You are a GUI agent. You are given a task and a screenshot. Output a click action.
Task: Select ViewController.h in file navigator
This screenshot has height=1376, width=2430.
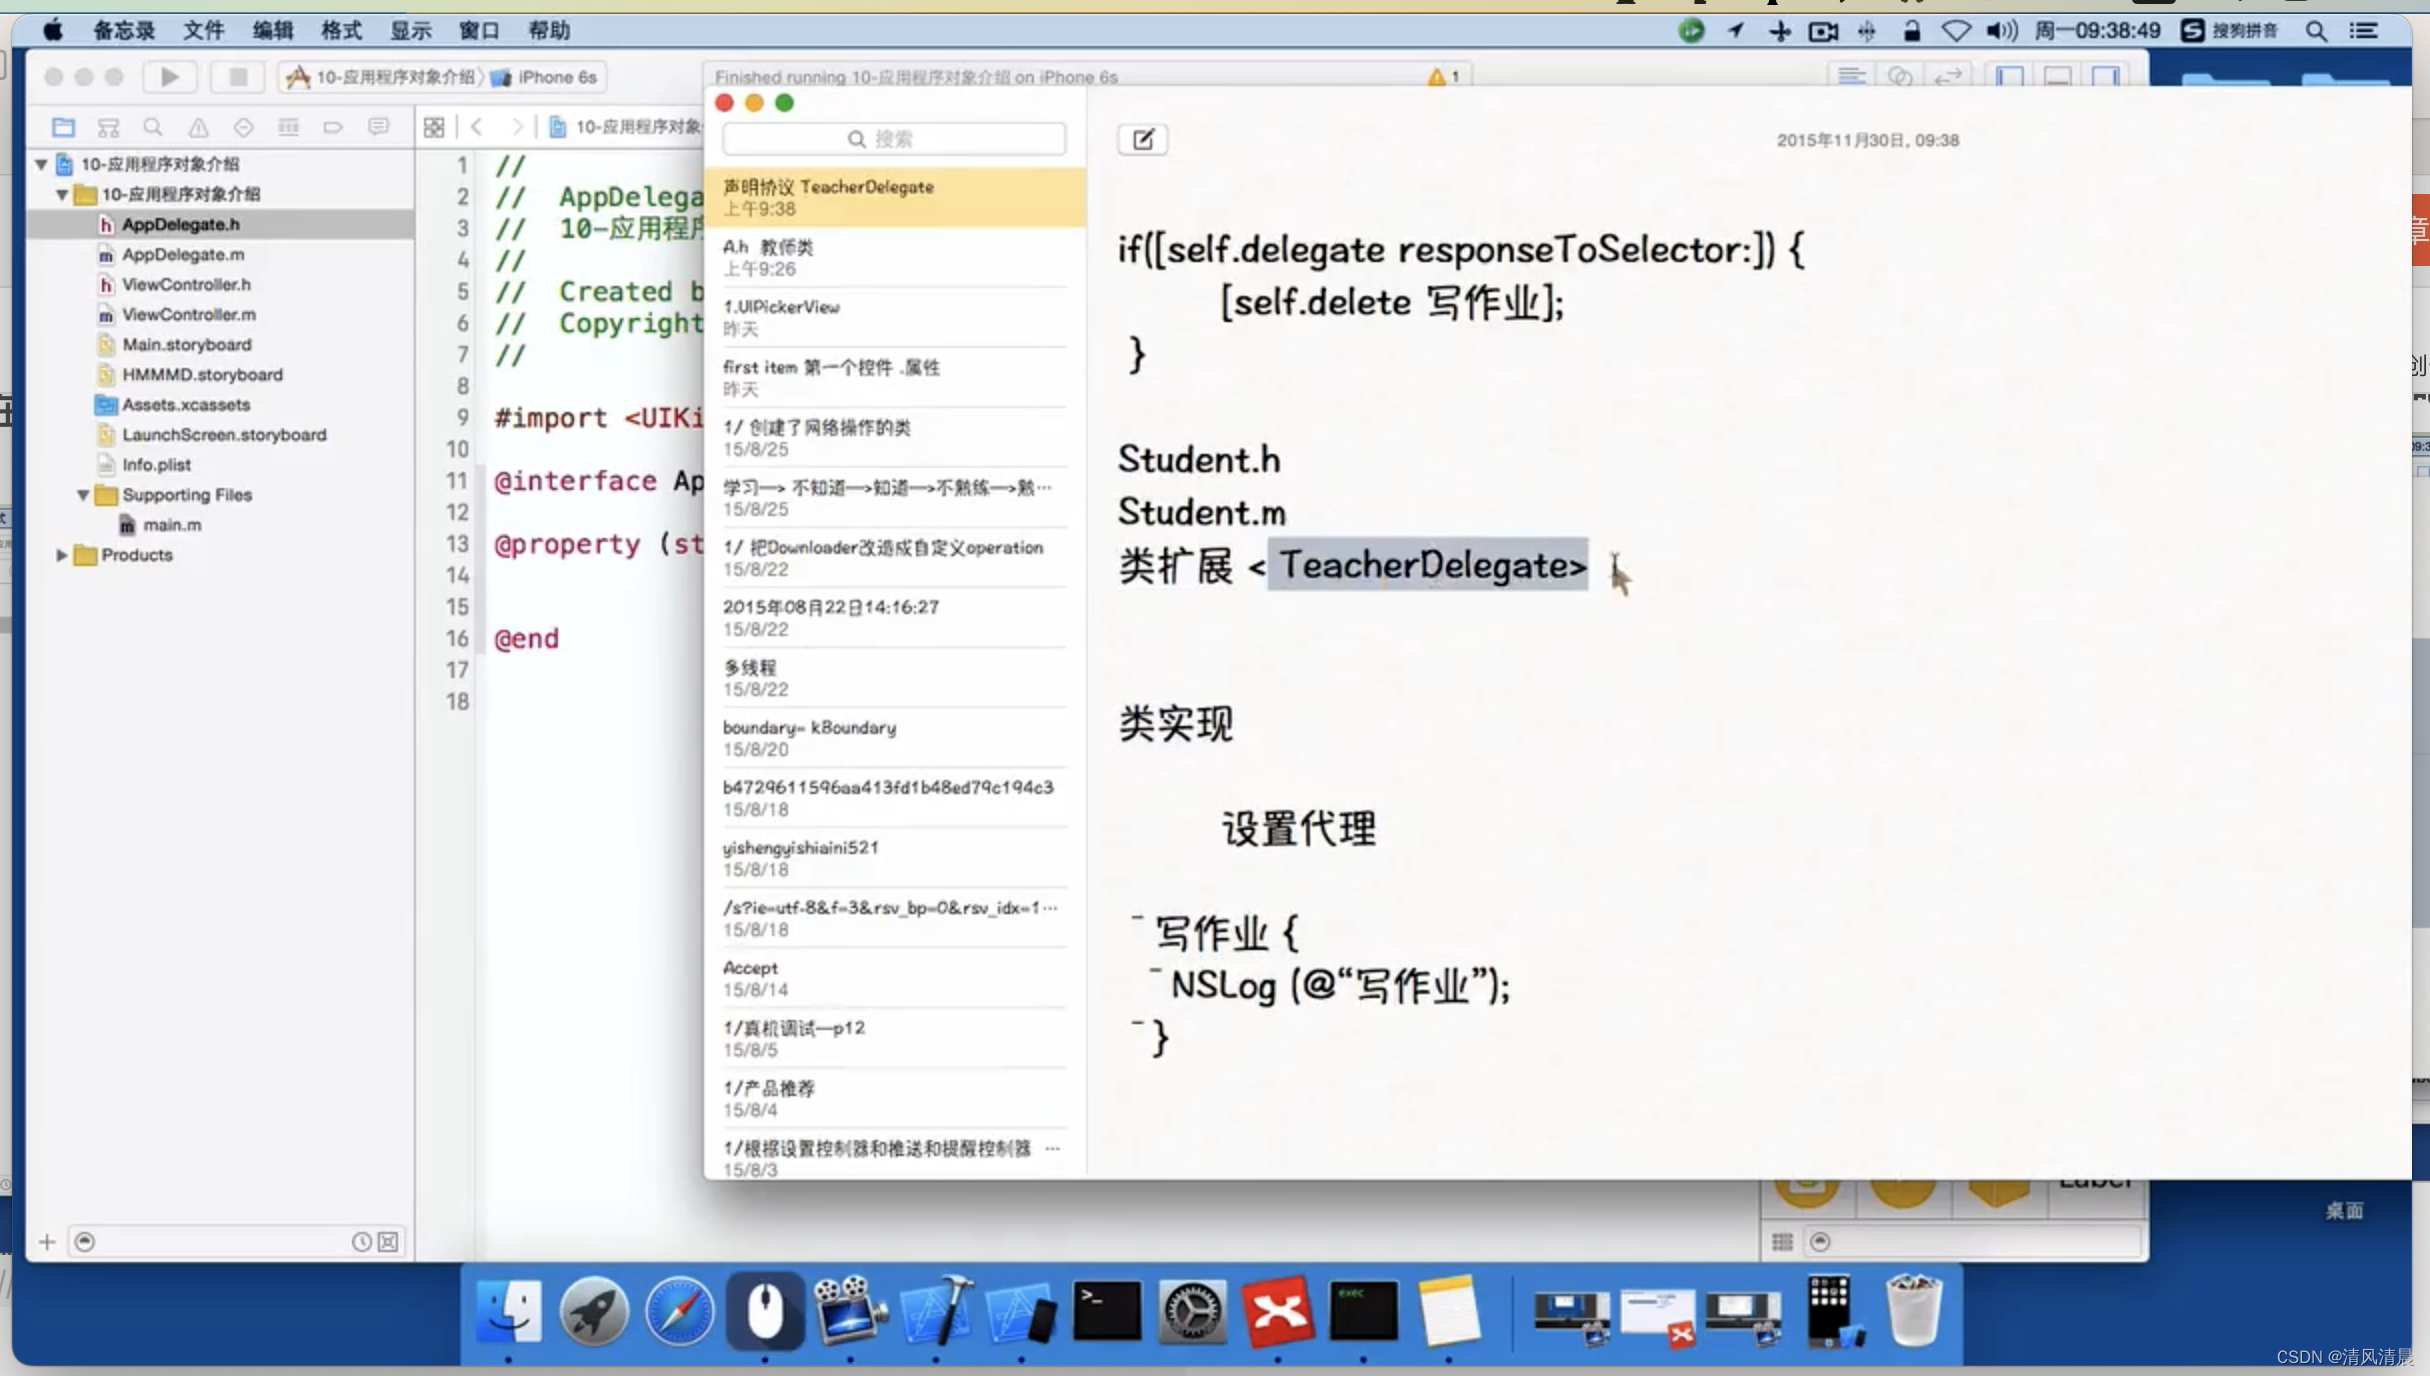coord(187,284)
